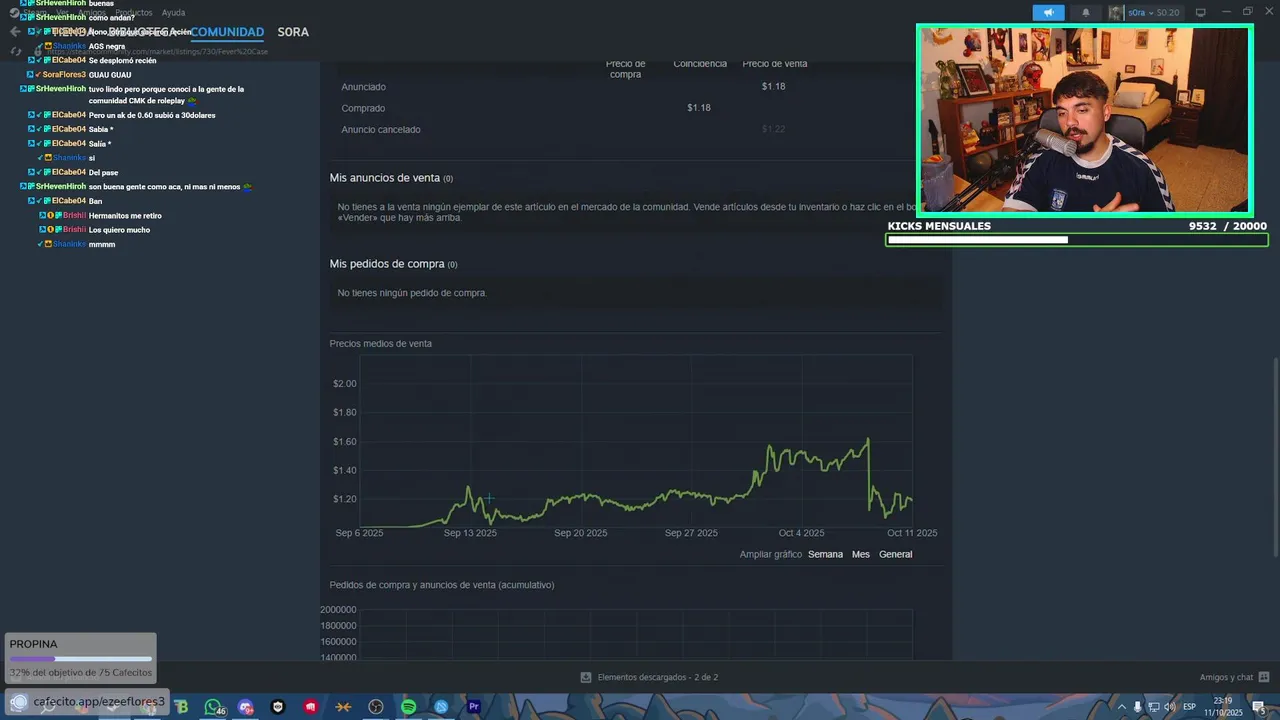Click the Pedidos de compra y anuncios heading
This screenshot has width=1280, height=720.
click(442, 585)
